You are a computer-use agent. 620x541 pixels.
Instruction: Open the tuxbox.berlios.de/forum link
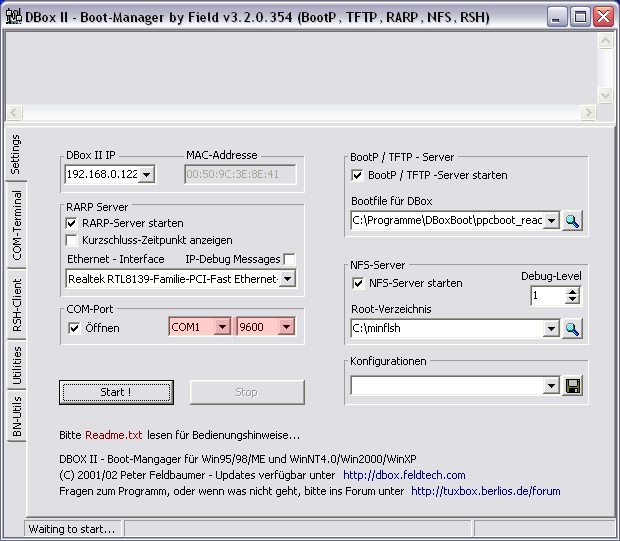(x=486, y=491)
